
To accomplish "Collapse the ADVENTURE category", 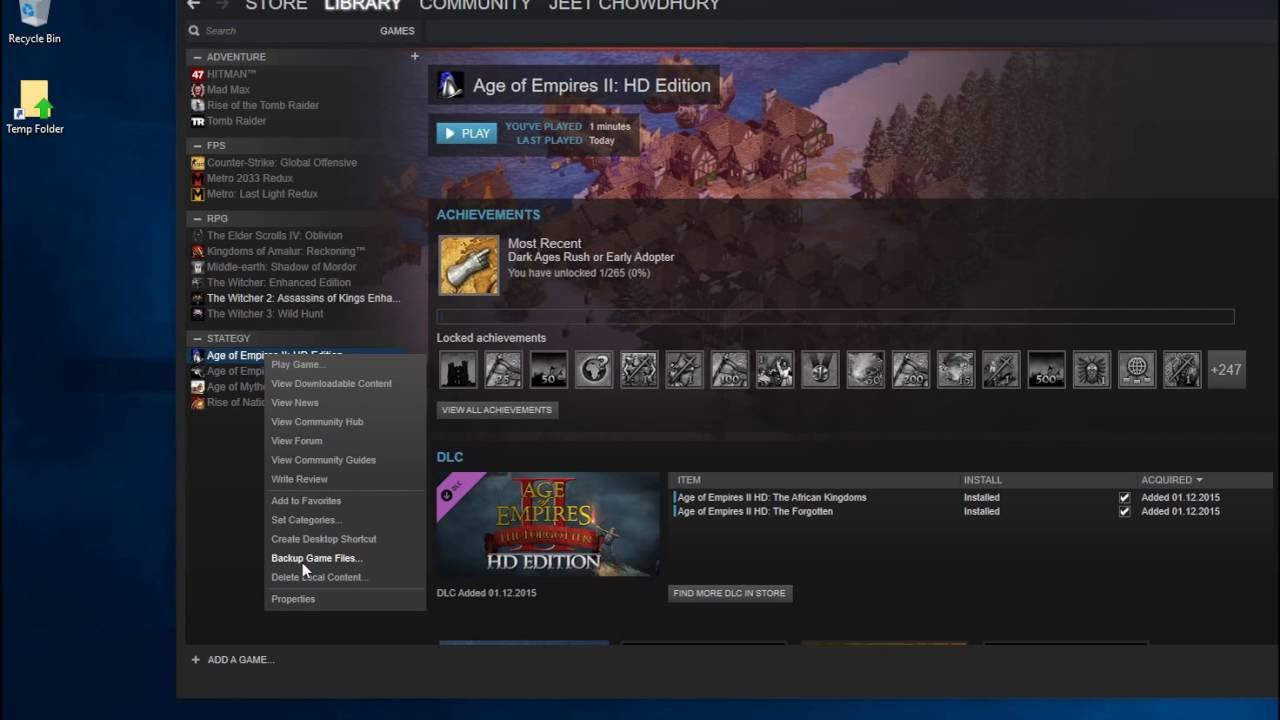I will pyautogui.click(x=198, y=57).
